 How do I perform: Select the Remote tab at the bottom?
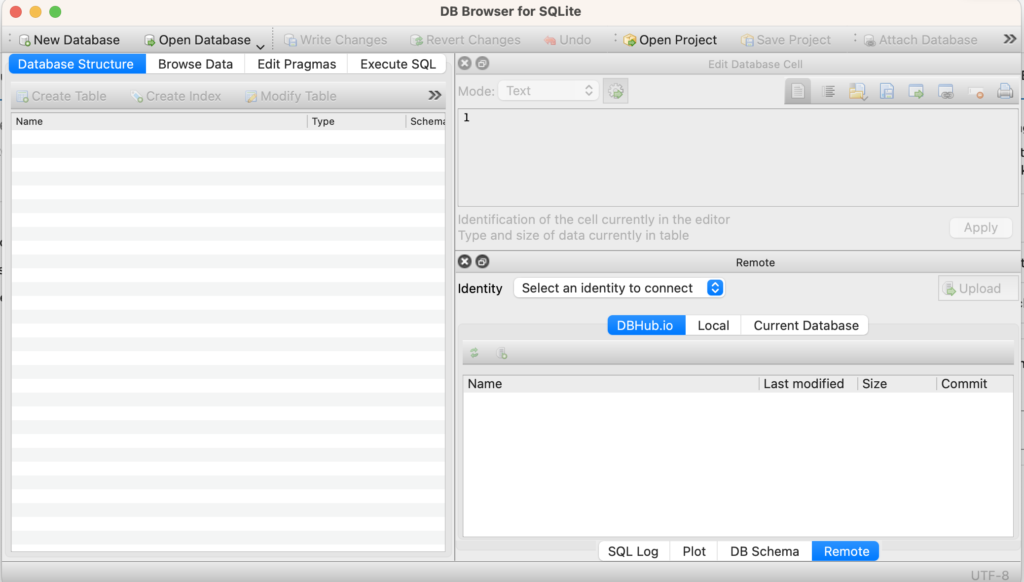coord(845,550)
